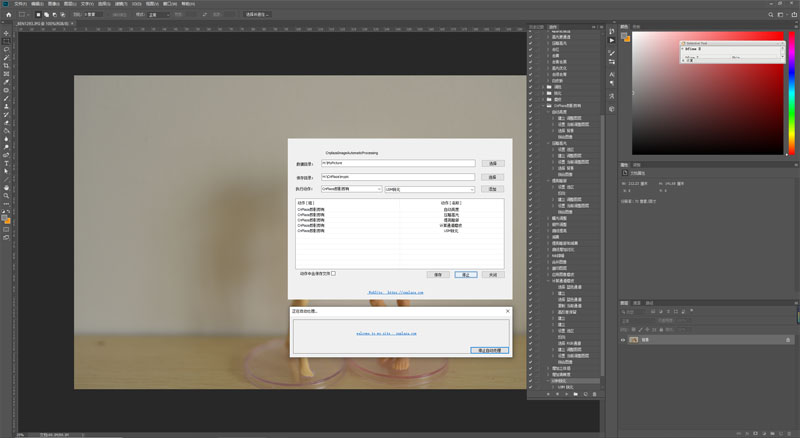Click the Add button in the dialog

492,188
